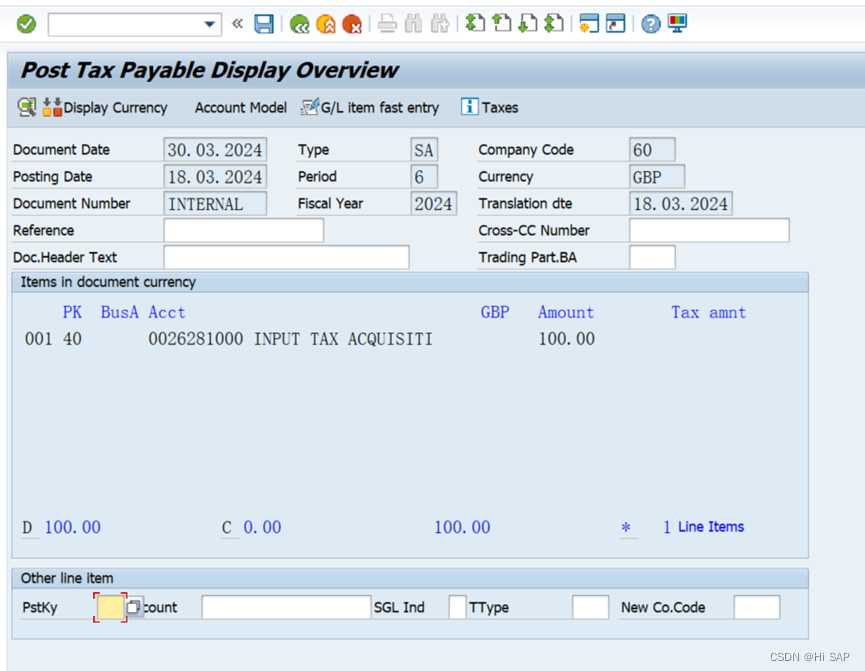The height and width of the screenshot is (671, 865).
Task: Open G/L item fast entry
Action: [x=370, y=107]
